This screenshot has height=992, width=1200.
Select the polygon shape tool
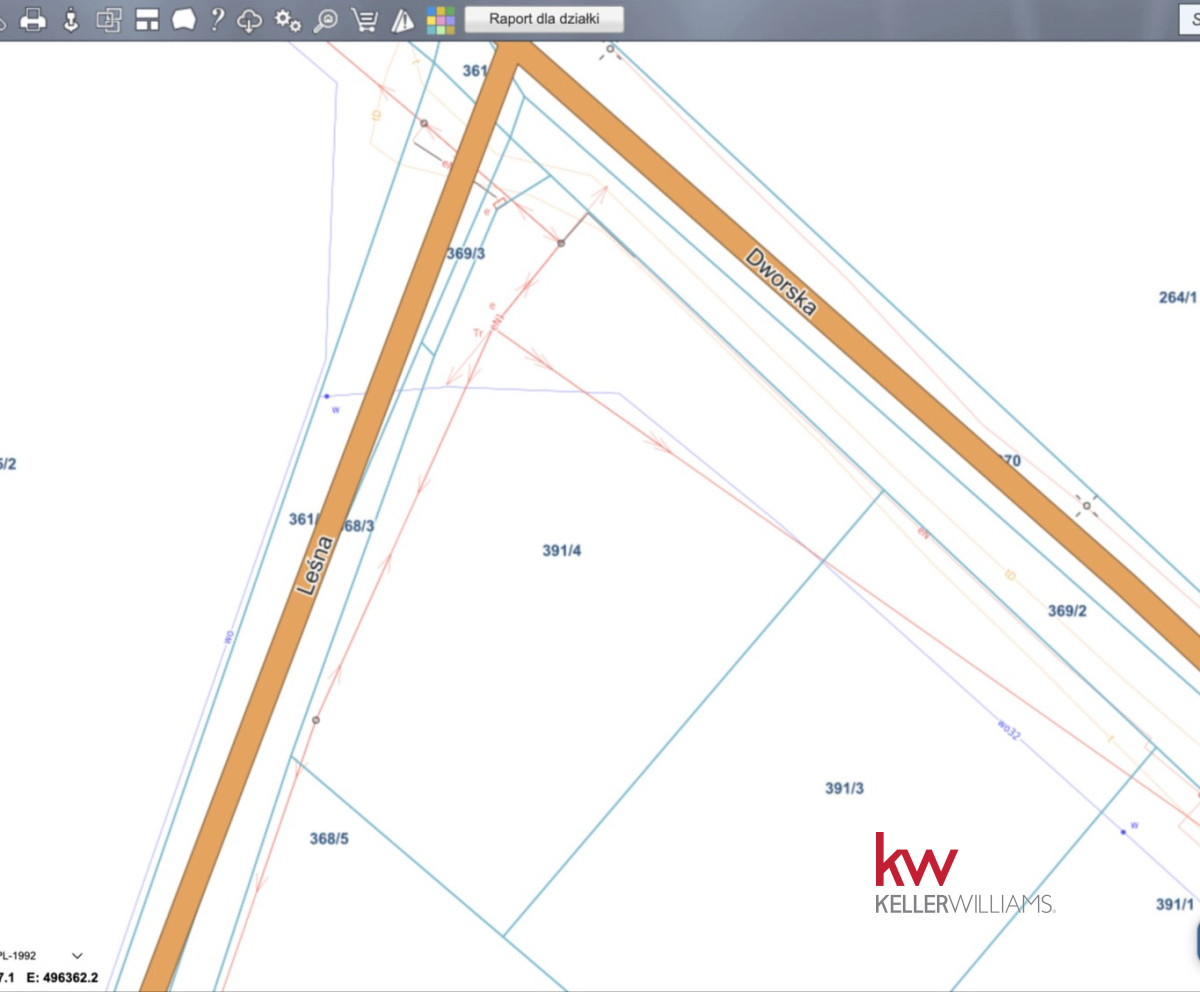click(183, 19)
